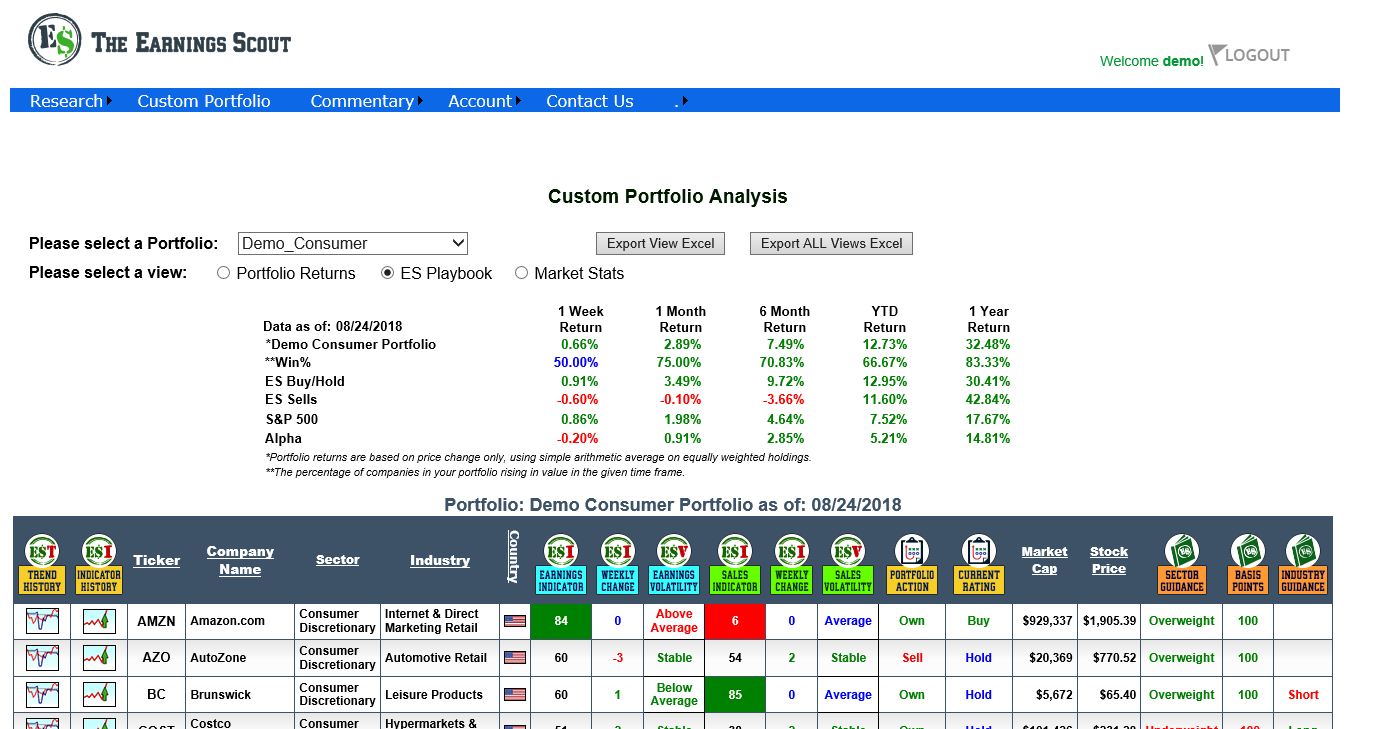Select the ES Playbook radio button

pos(388,273)
